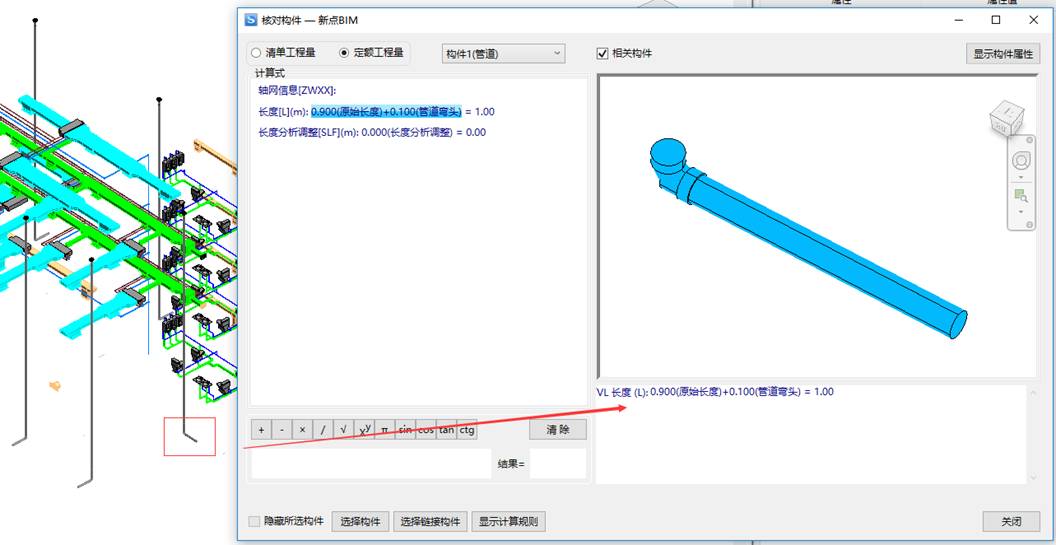Click the x to the power y button
The height and width of the screenshot is (545, 1056).
(364, 430)
